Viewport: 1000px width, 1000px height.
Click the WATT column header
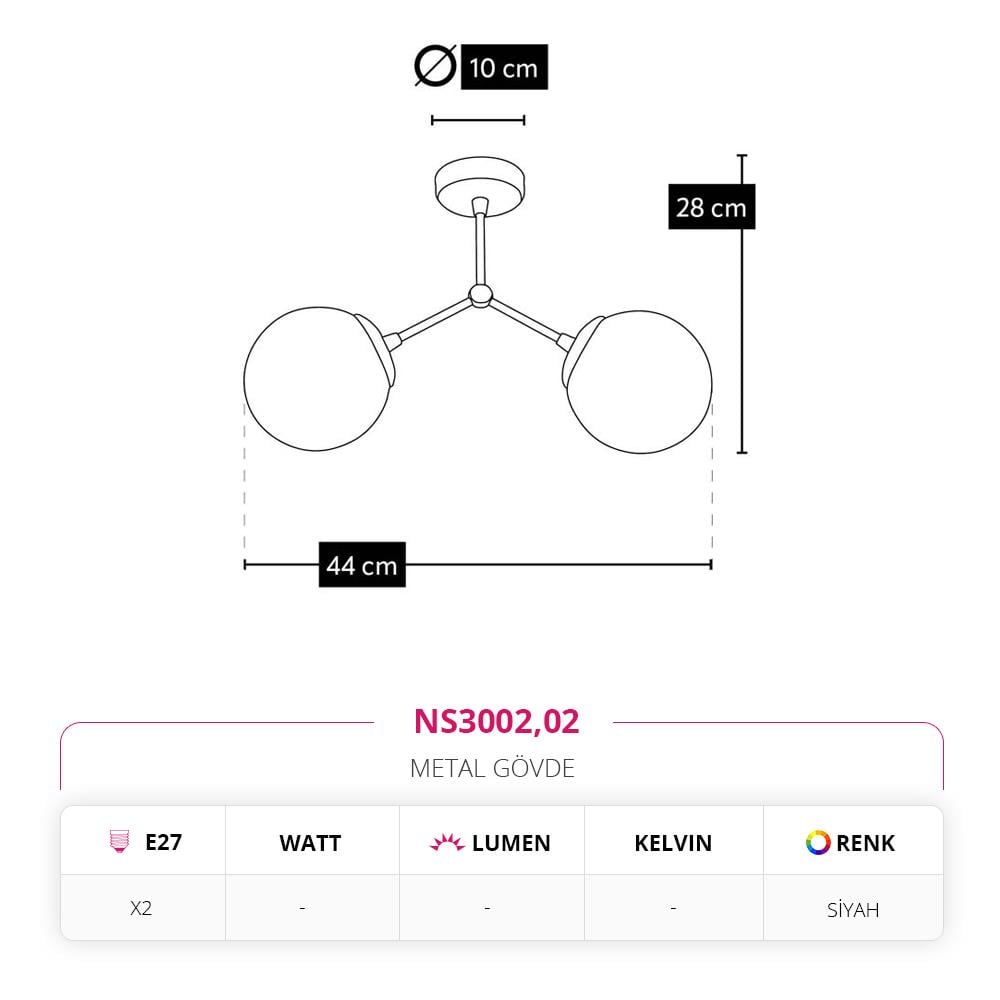311,843
